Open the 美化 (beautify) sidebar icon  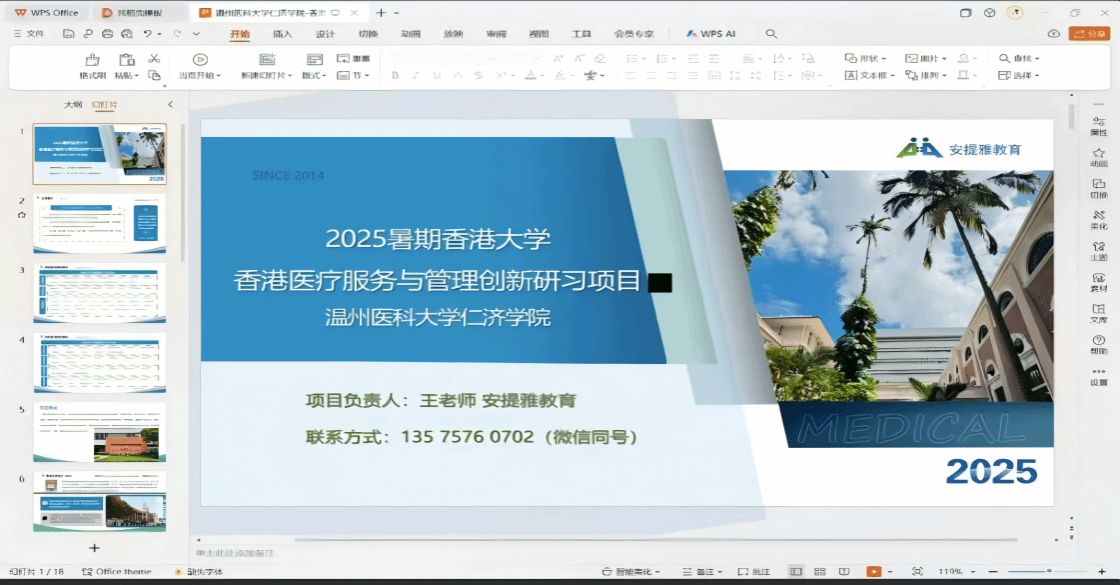pos(1098,219)
